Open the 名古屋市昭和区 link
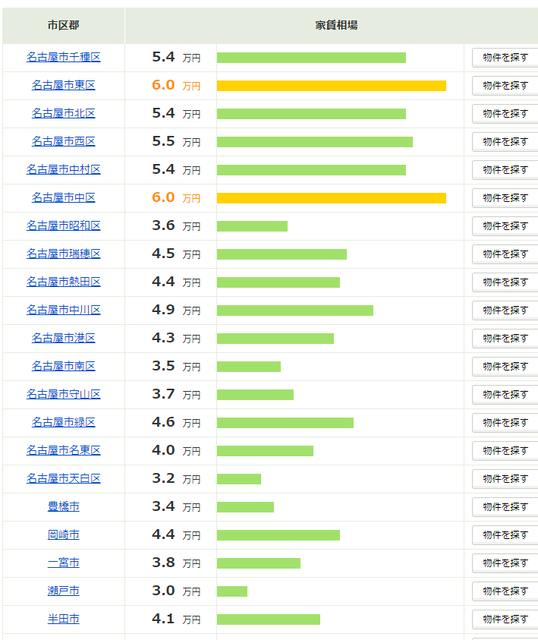538x640 pixels. click(63, 226)
